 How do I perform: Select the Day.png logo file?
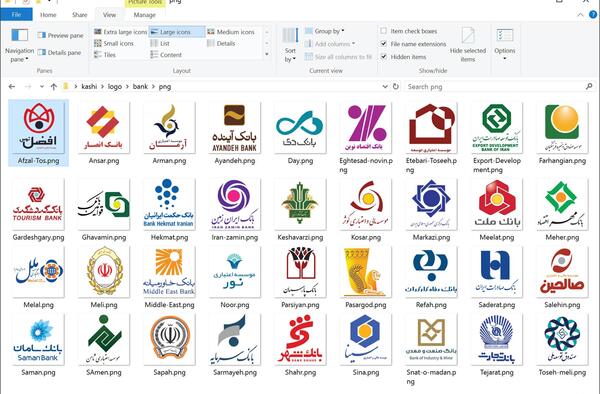300,127
